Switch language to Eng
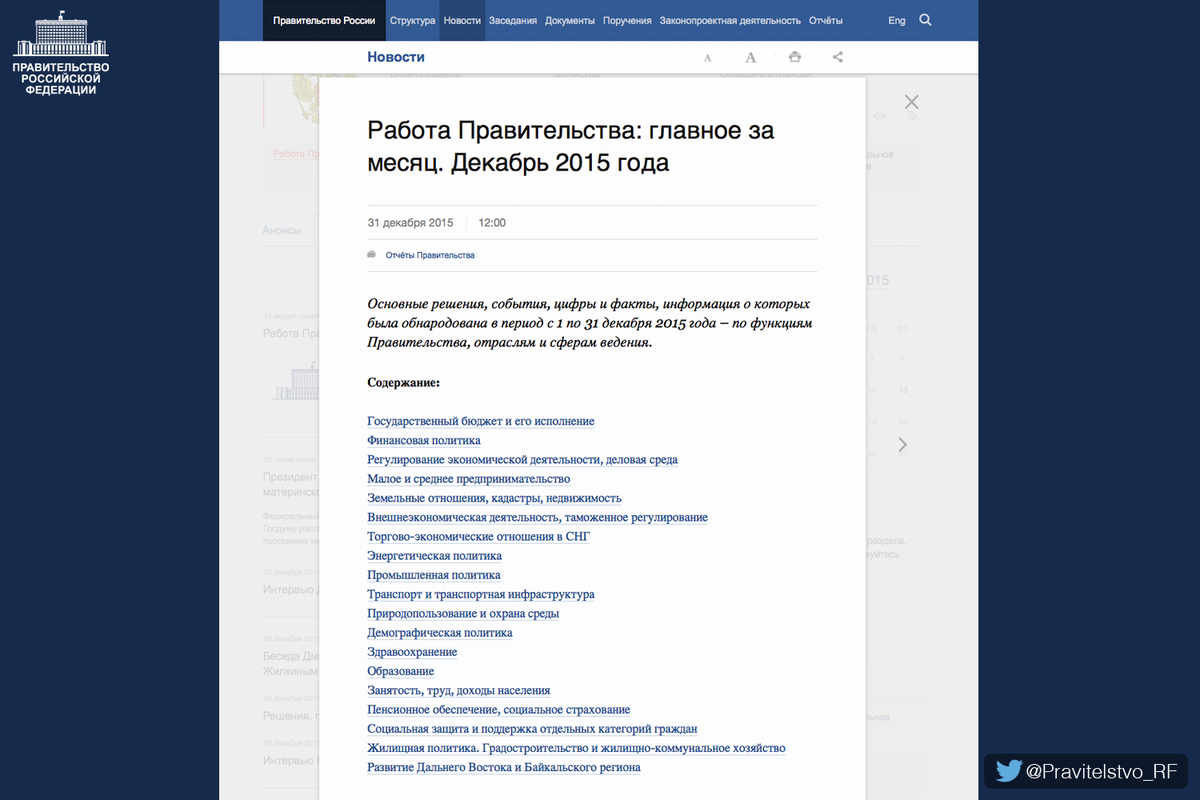Image resolution: width=1200 pixels, height=800 pixels. point(897,20)
